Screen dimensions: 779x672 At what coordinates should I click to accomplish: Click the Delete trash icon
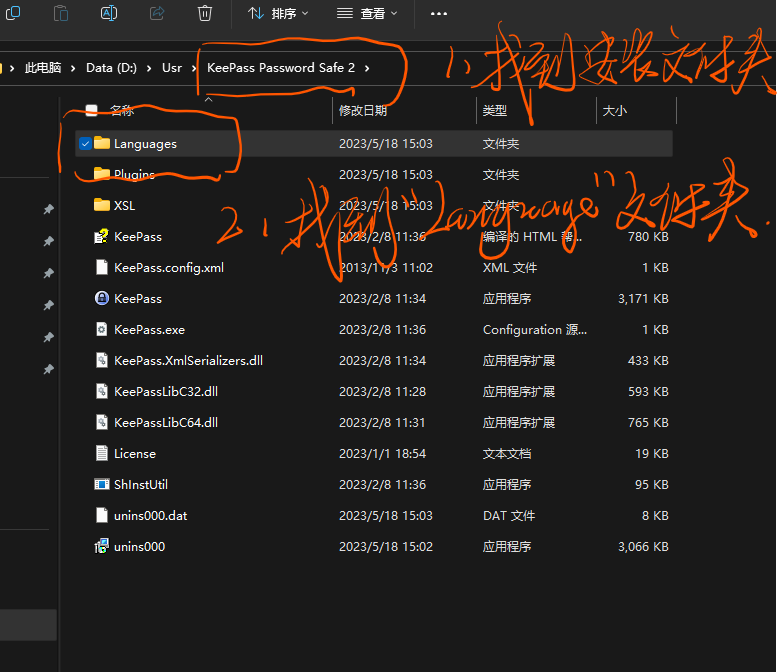coord(205,13)
